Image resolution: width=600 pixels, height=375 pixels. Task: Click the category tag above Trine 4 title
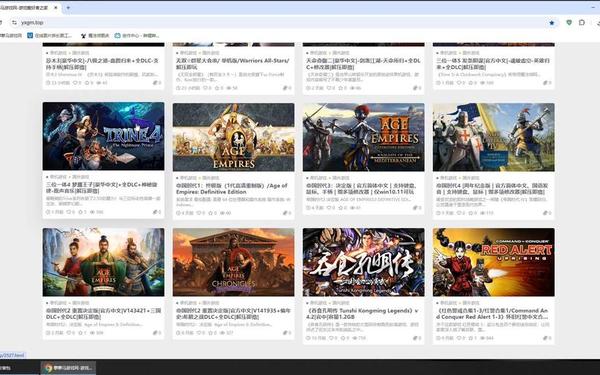pyautogui.click(x=67, y=177)
